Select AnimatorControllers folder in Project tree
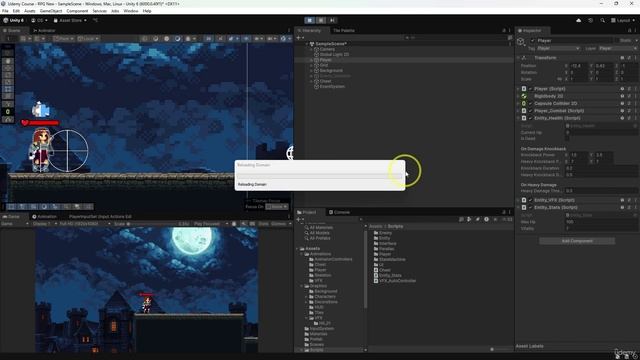 click(330, 260)
